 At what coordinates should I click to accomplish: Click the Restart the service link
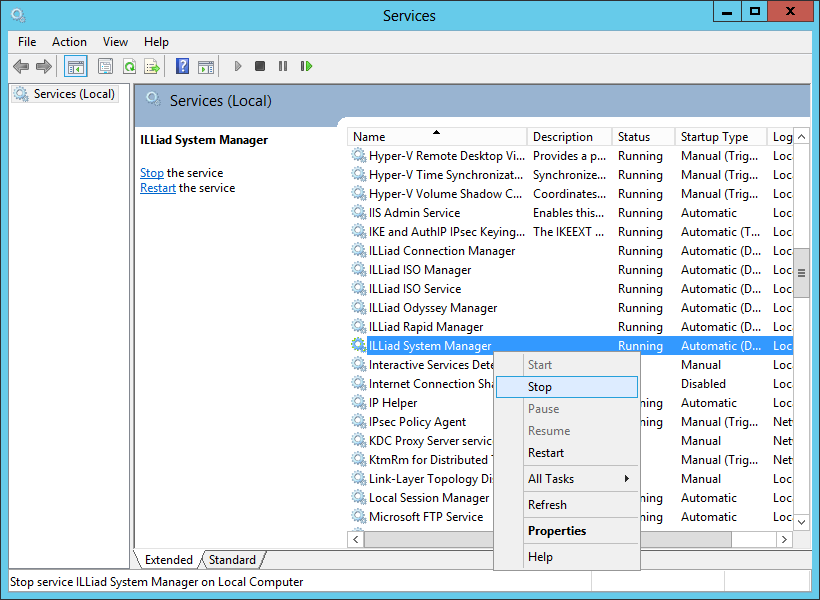157,187
